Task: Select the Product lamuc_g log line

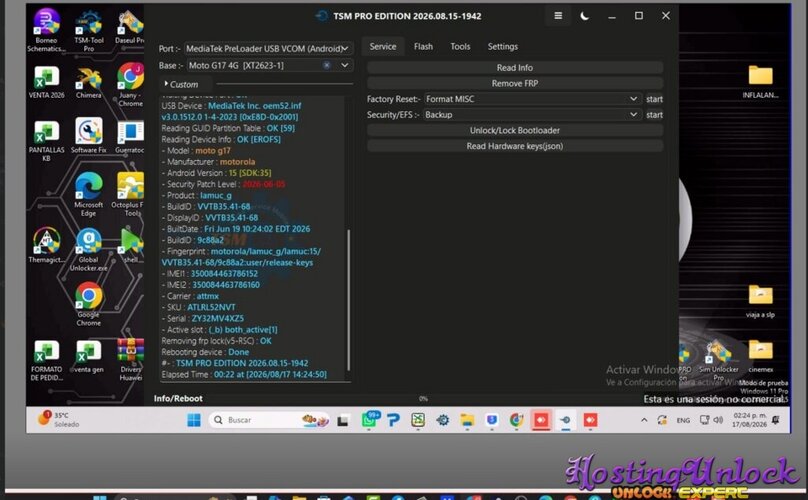Action: point(196,195)
